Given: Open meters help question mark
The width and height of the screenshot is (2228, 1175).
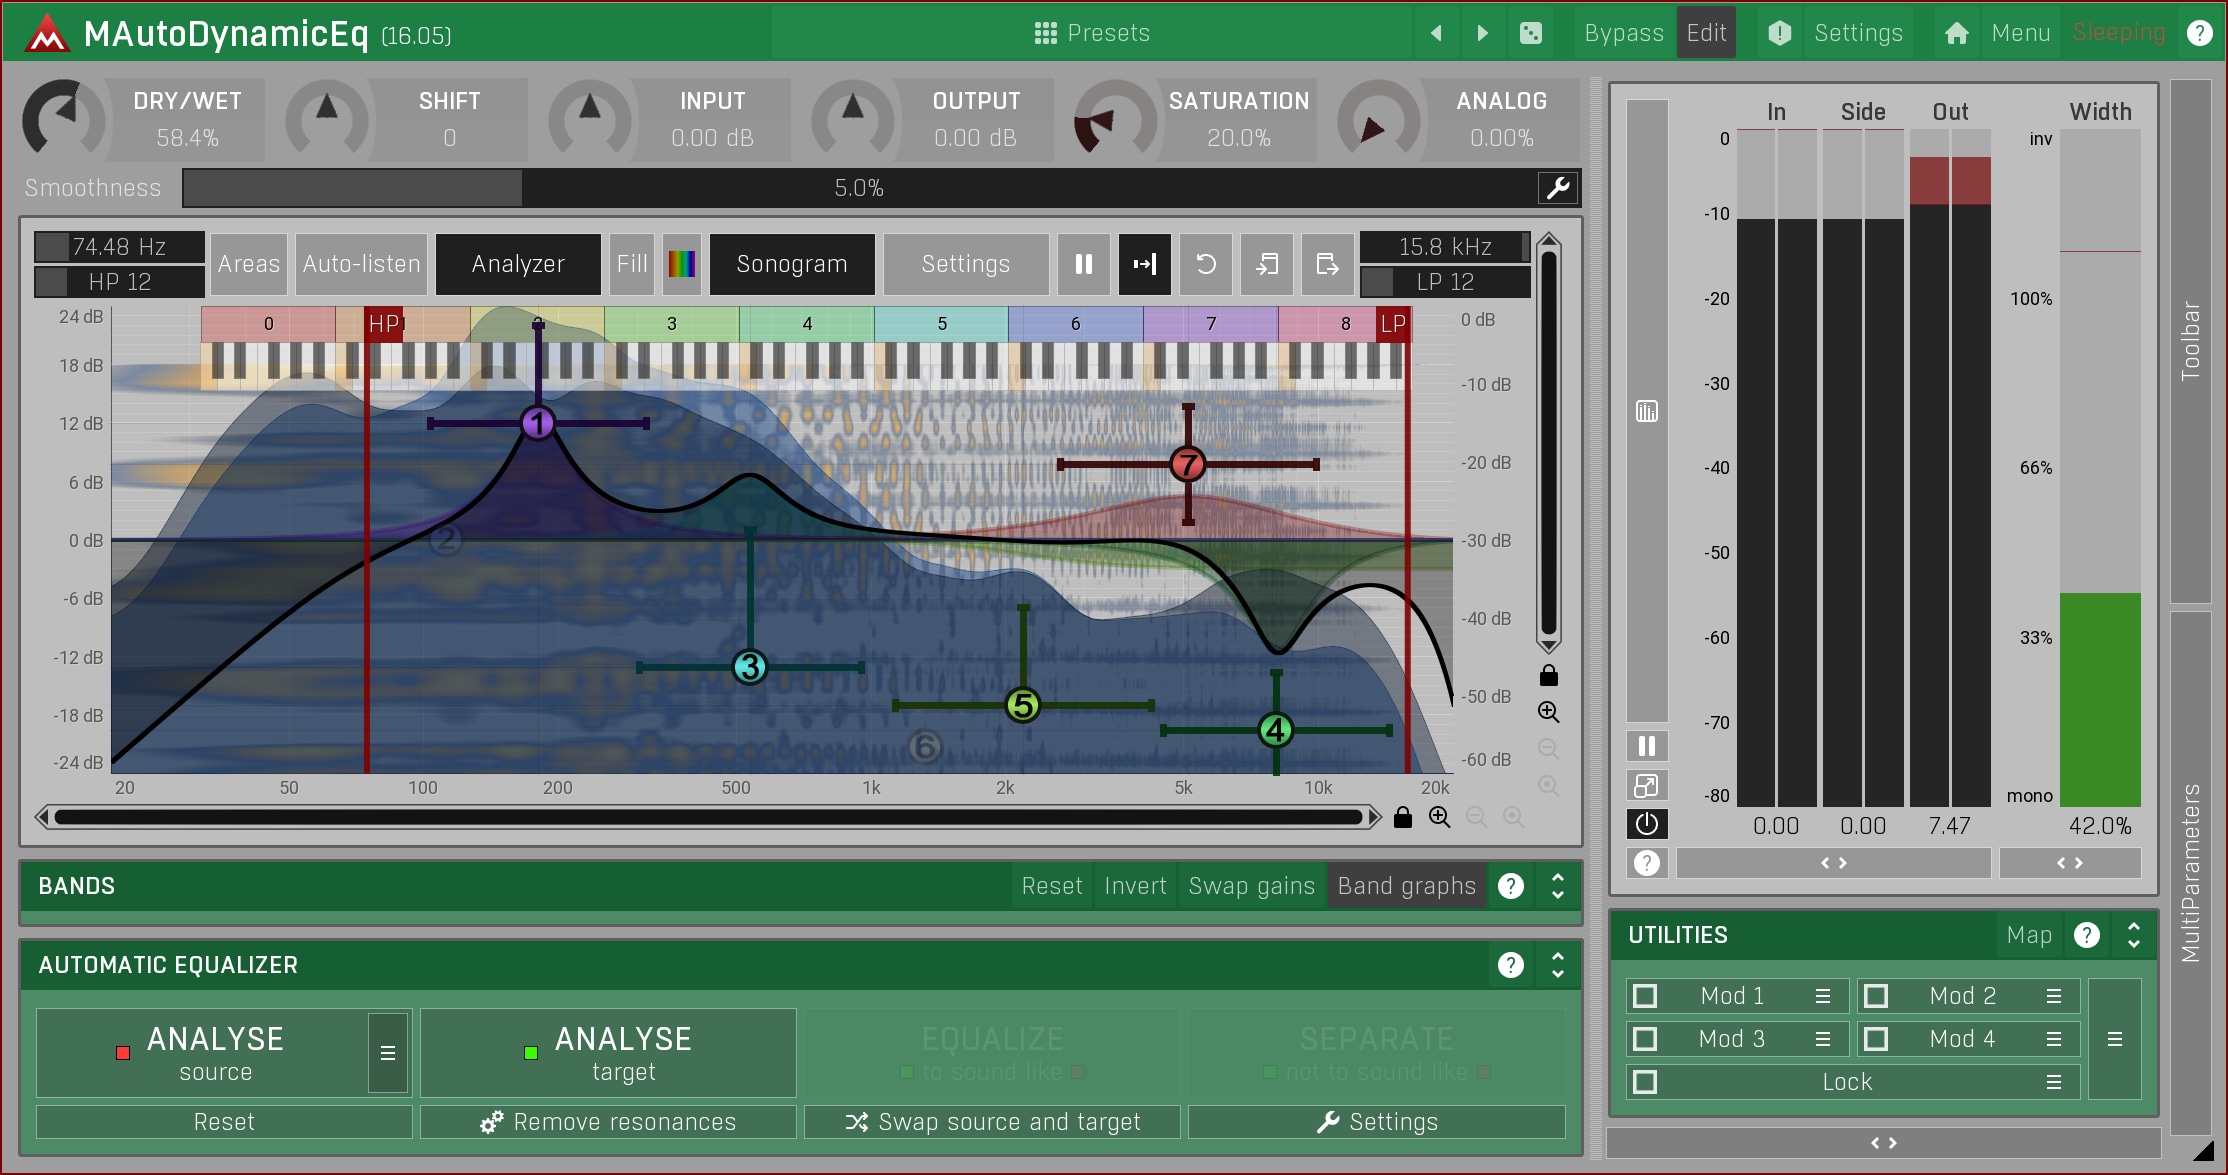Looking at the screenshot, I should click(x=1647, y=862).
